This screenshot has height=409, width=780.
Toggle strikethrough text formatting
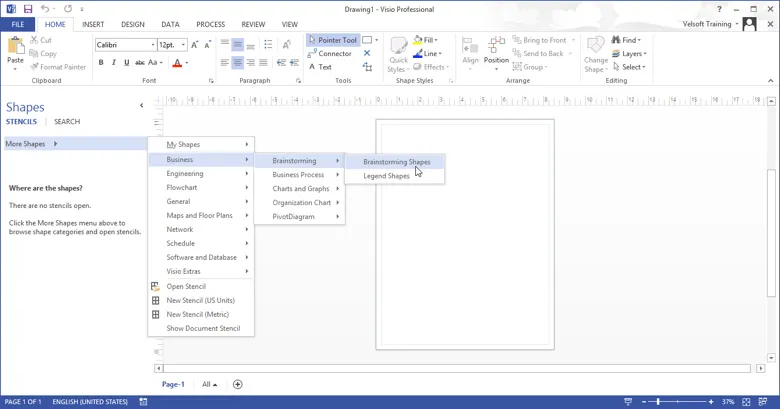[140, 62]
